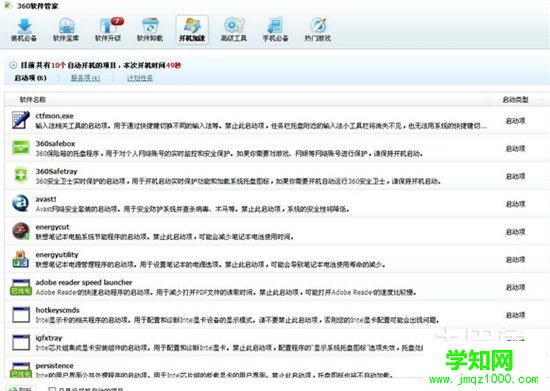
Task: Select the hotkeyscmds entry name
Action: point(58,310)
